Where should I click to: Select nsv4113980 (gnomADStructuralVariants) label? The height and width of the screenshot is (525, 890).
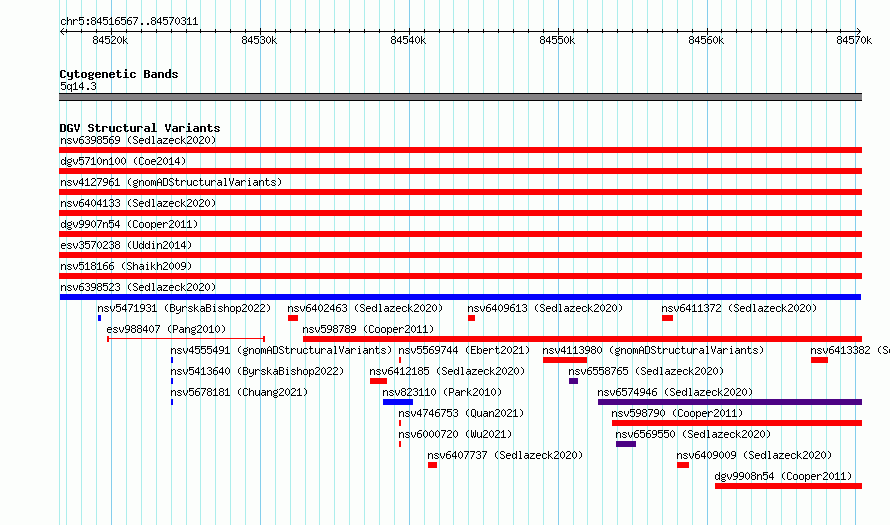(653, 350)
